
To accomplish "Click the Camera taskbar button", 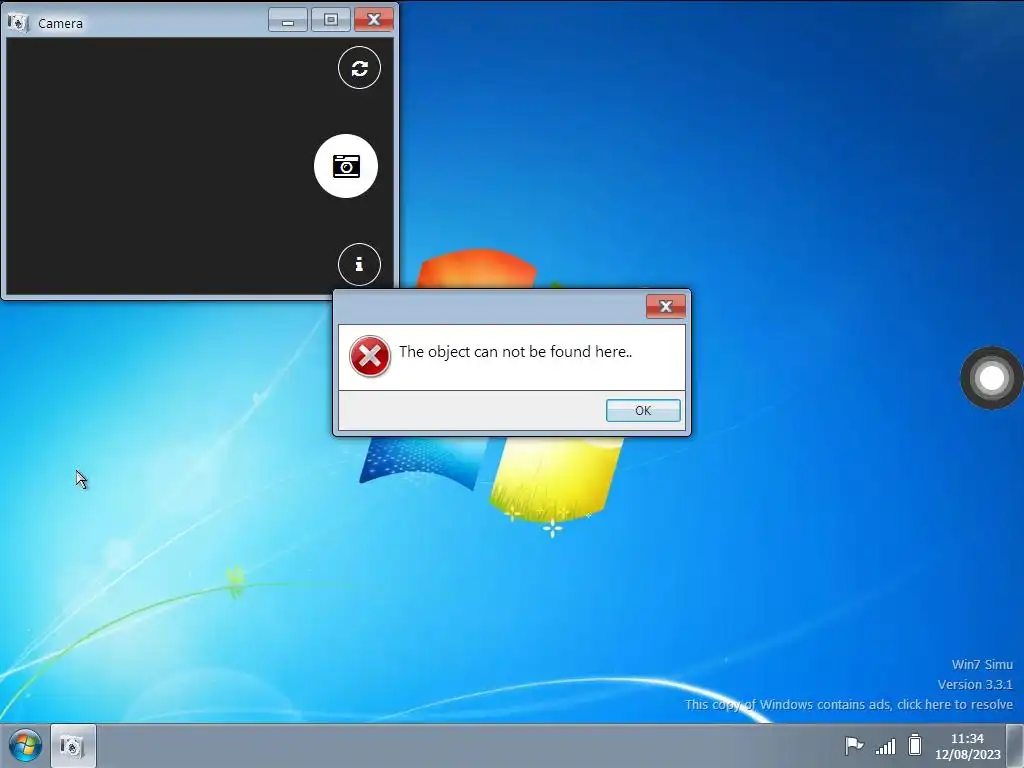I will [x=73, y=746].
